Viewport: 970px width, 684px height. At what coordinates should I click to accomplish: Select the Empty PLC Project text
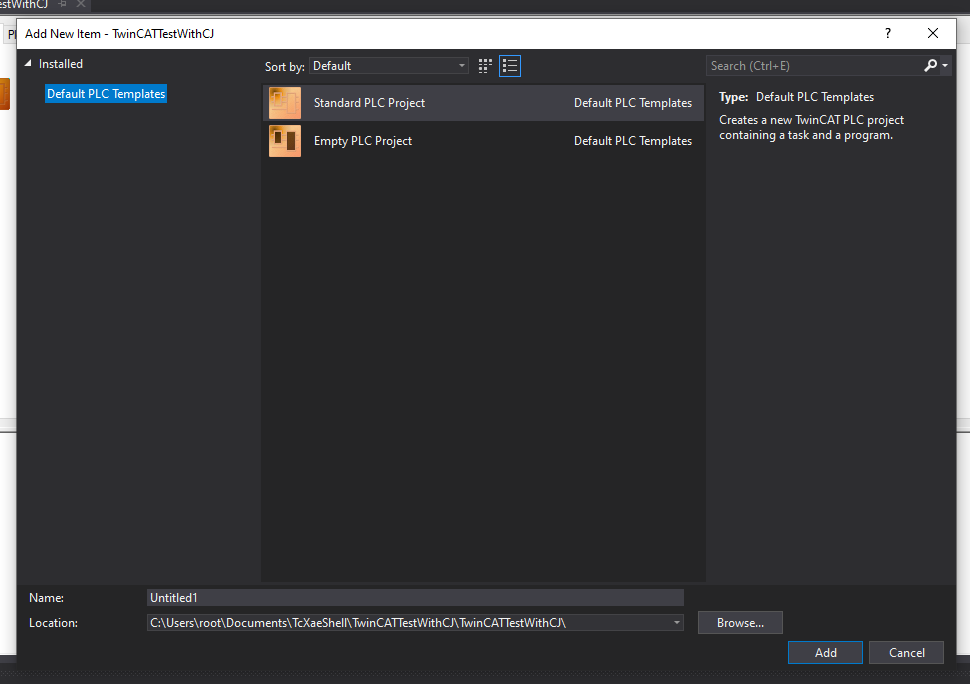click(x=363, y=141)
